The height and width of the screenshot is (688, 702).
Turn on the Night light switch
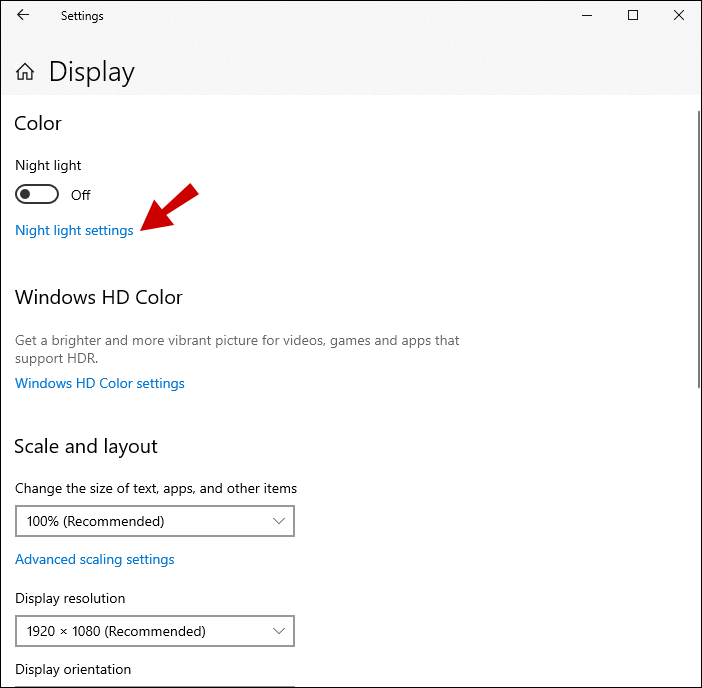37,195
